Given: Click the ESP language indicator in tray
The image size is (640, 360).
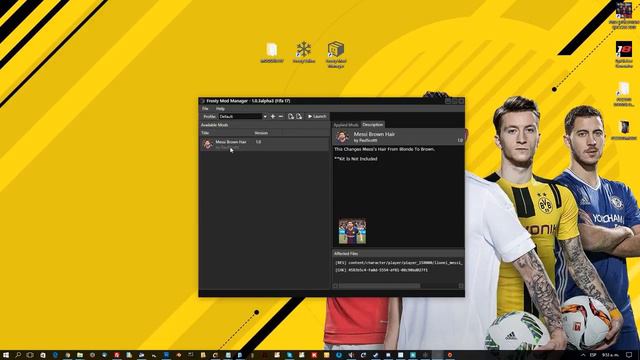Looking at the screenshot, I should pyautogui.click(x=593, y=355).
